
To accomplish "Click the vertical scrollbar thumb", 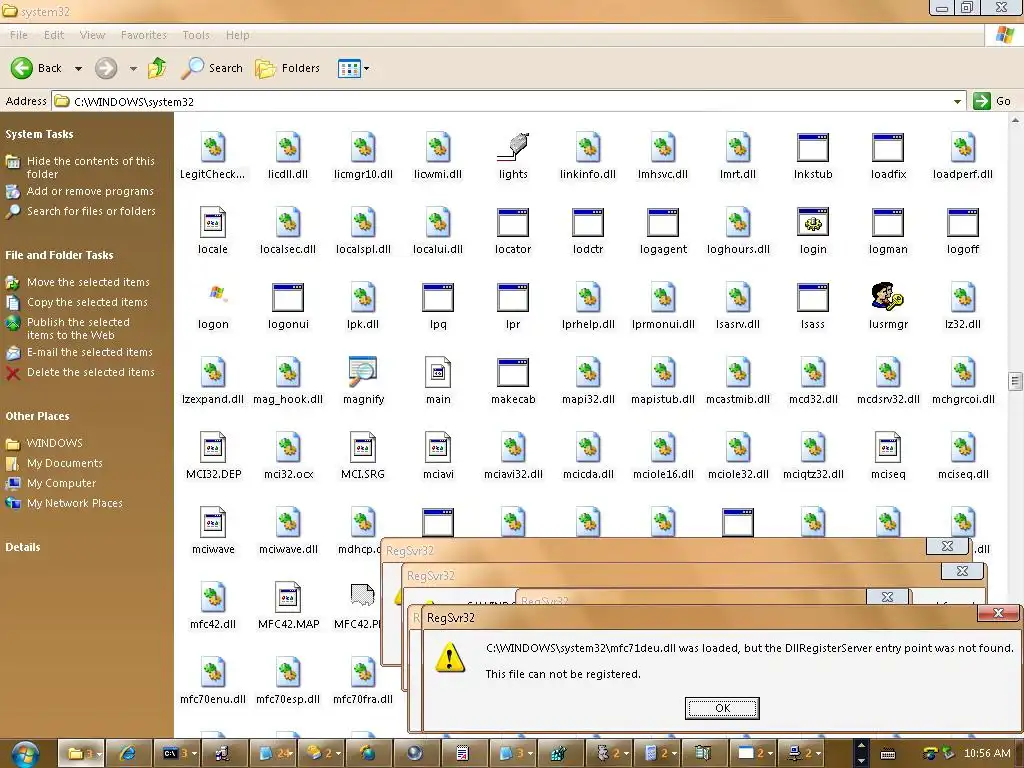I will [1014, 381].
